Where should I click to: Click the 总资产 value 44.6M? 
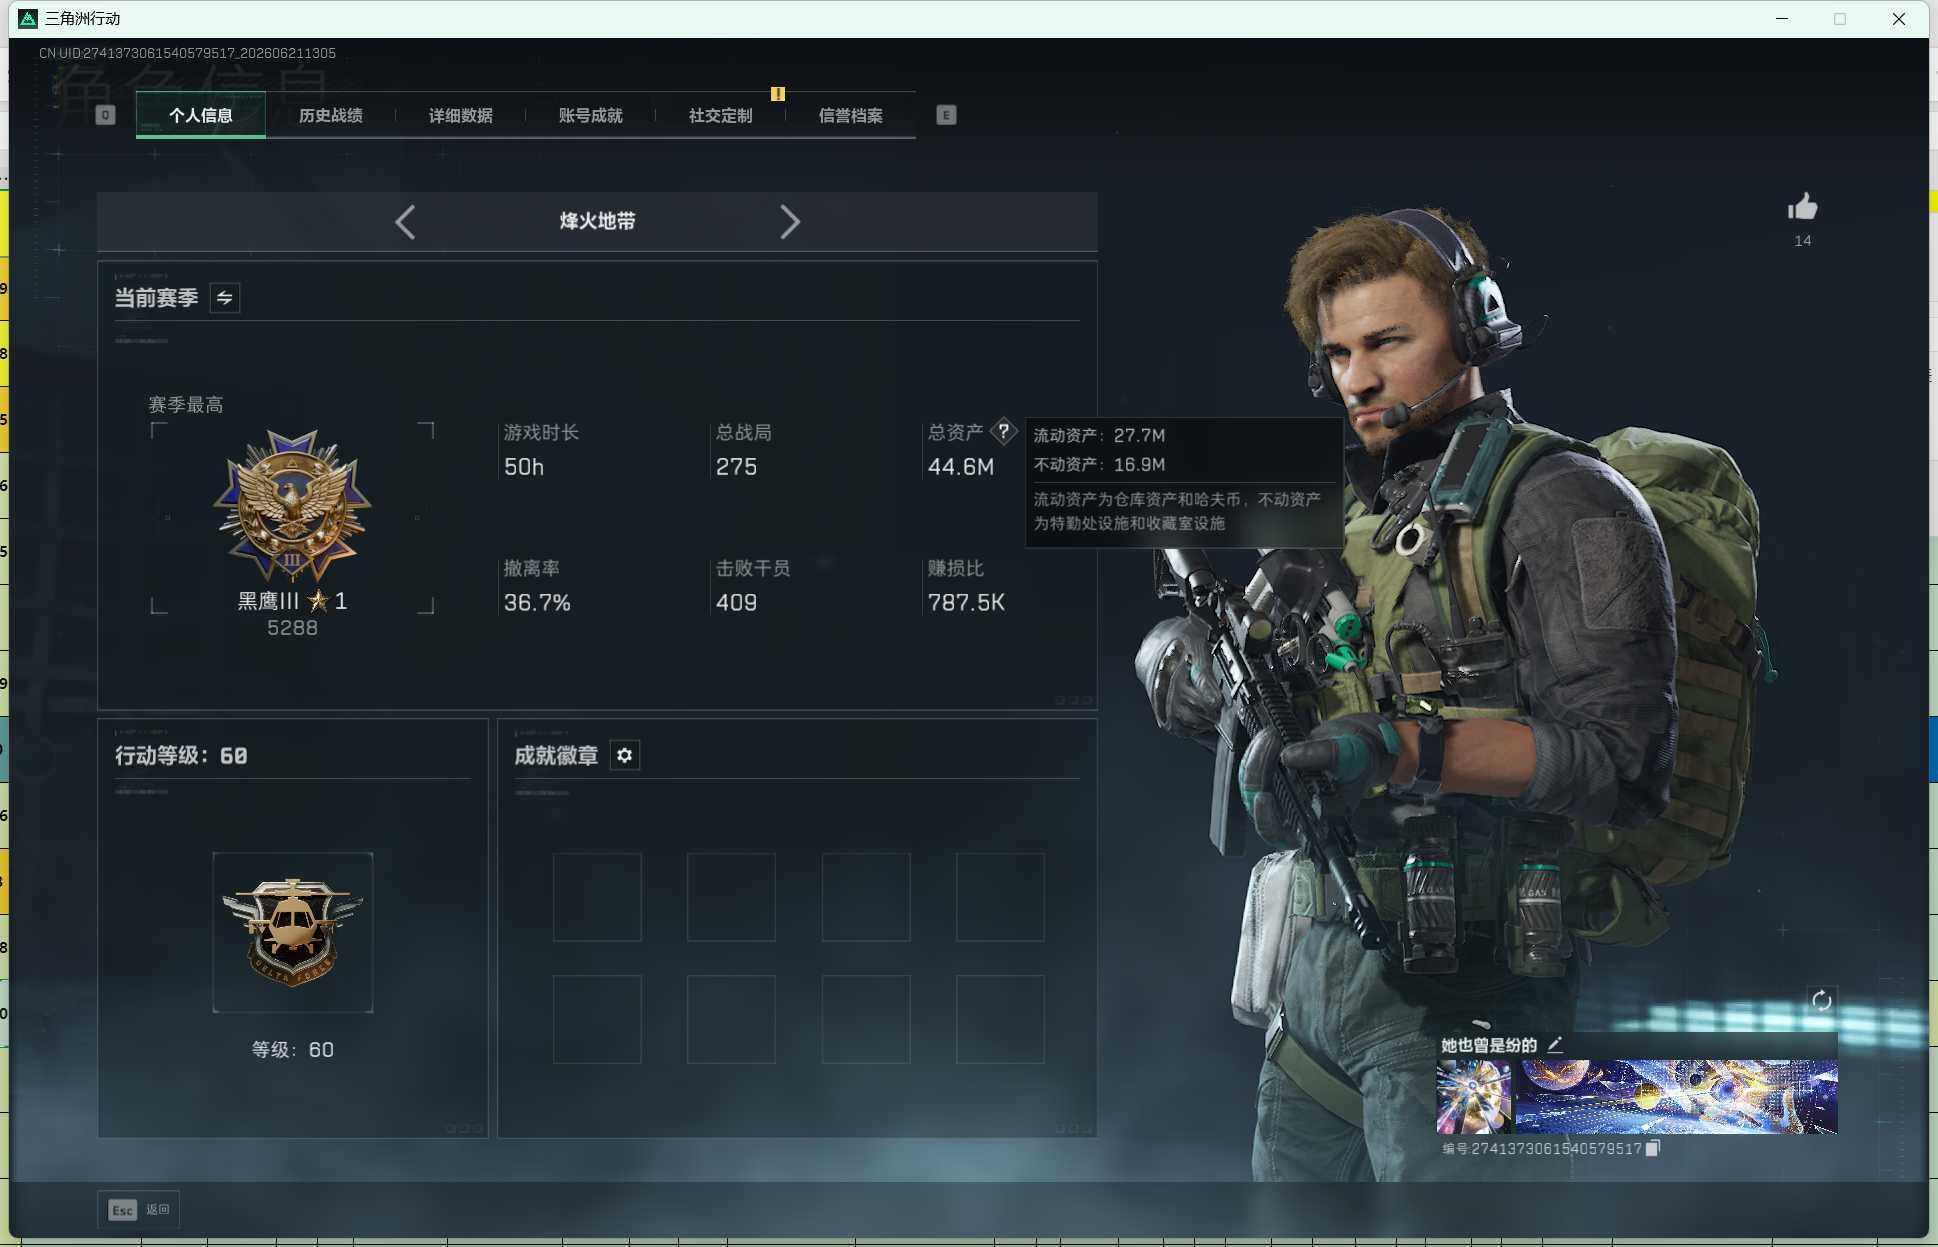pos(961,467)
